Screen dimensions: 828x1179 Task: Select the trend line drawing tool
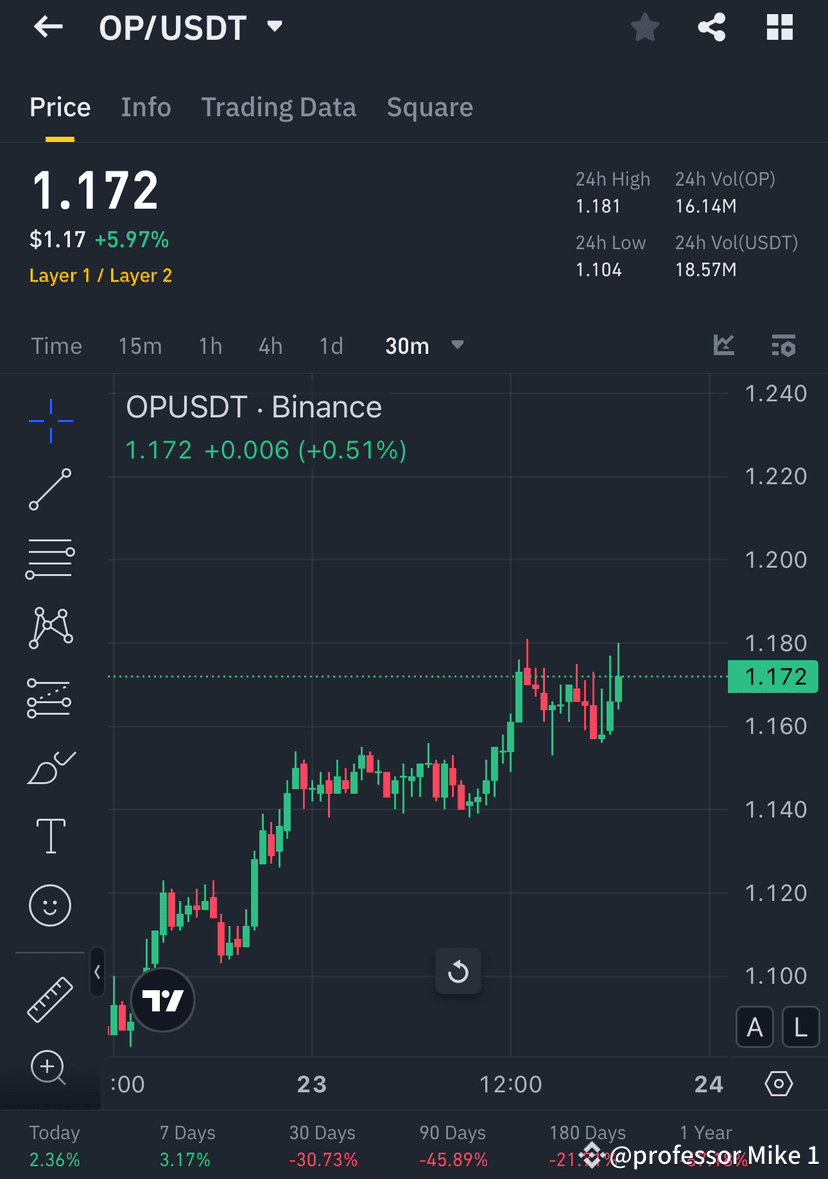pos(49,490)
